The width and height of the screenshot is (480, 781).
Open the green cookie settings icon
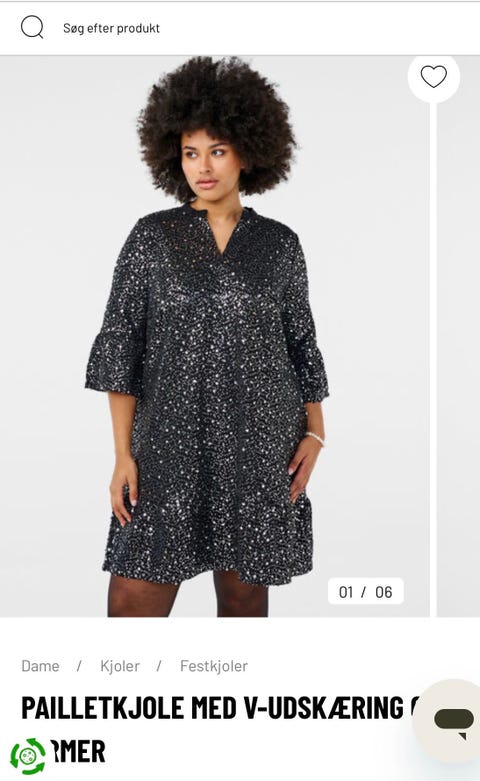click(28, 756)
